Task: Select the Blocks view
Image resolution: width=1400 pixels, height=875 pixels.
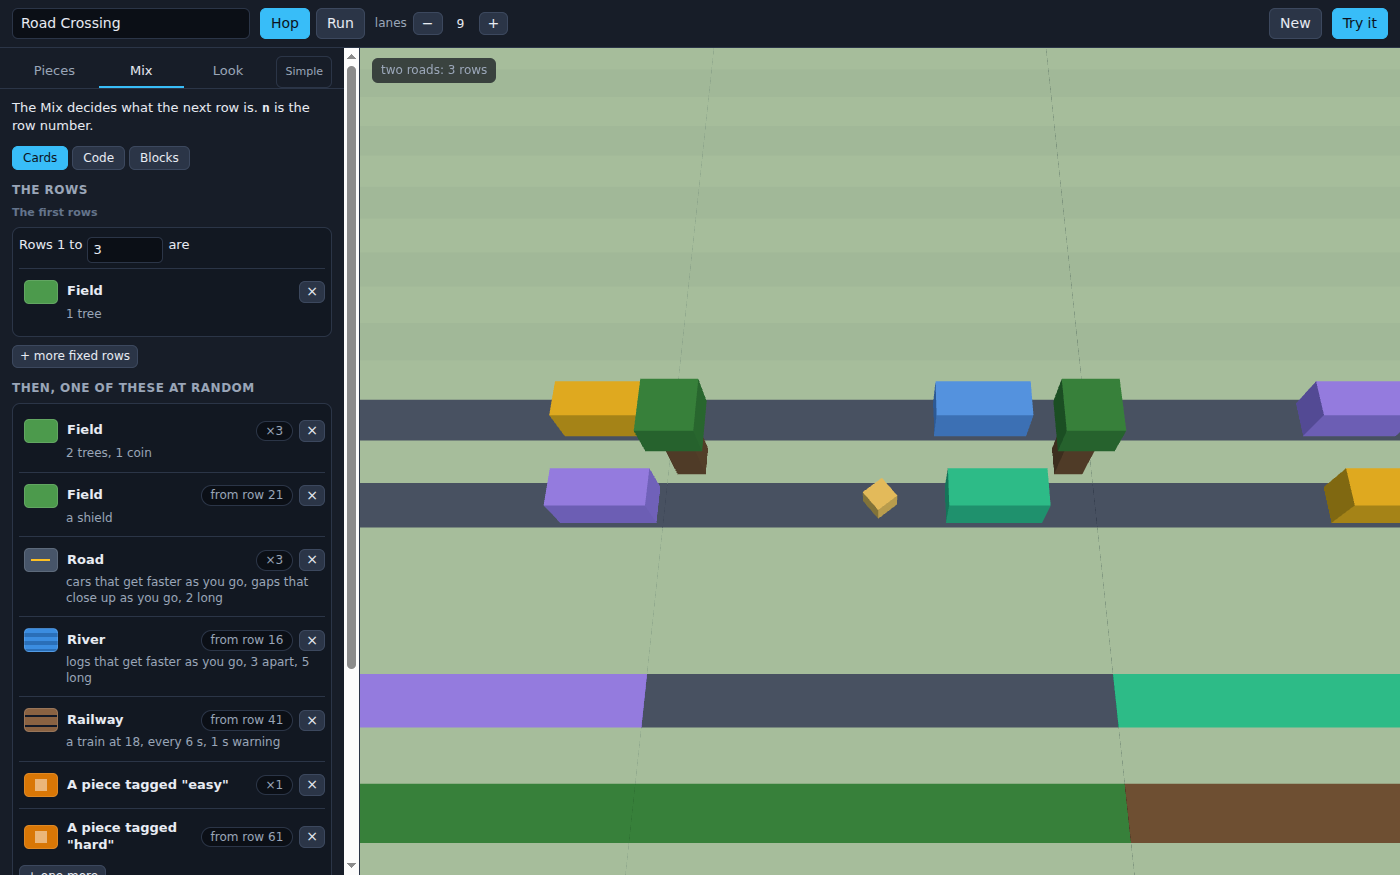Action: coord(159,158)
